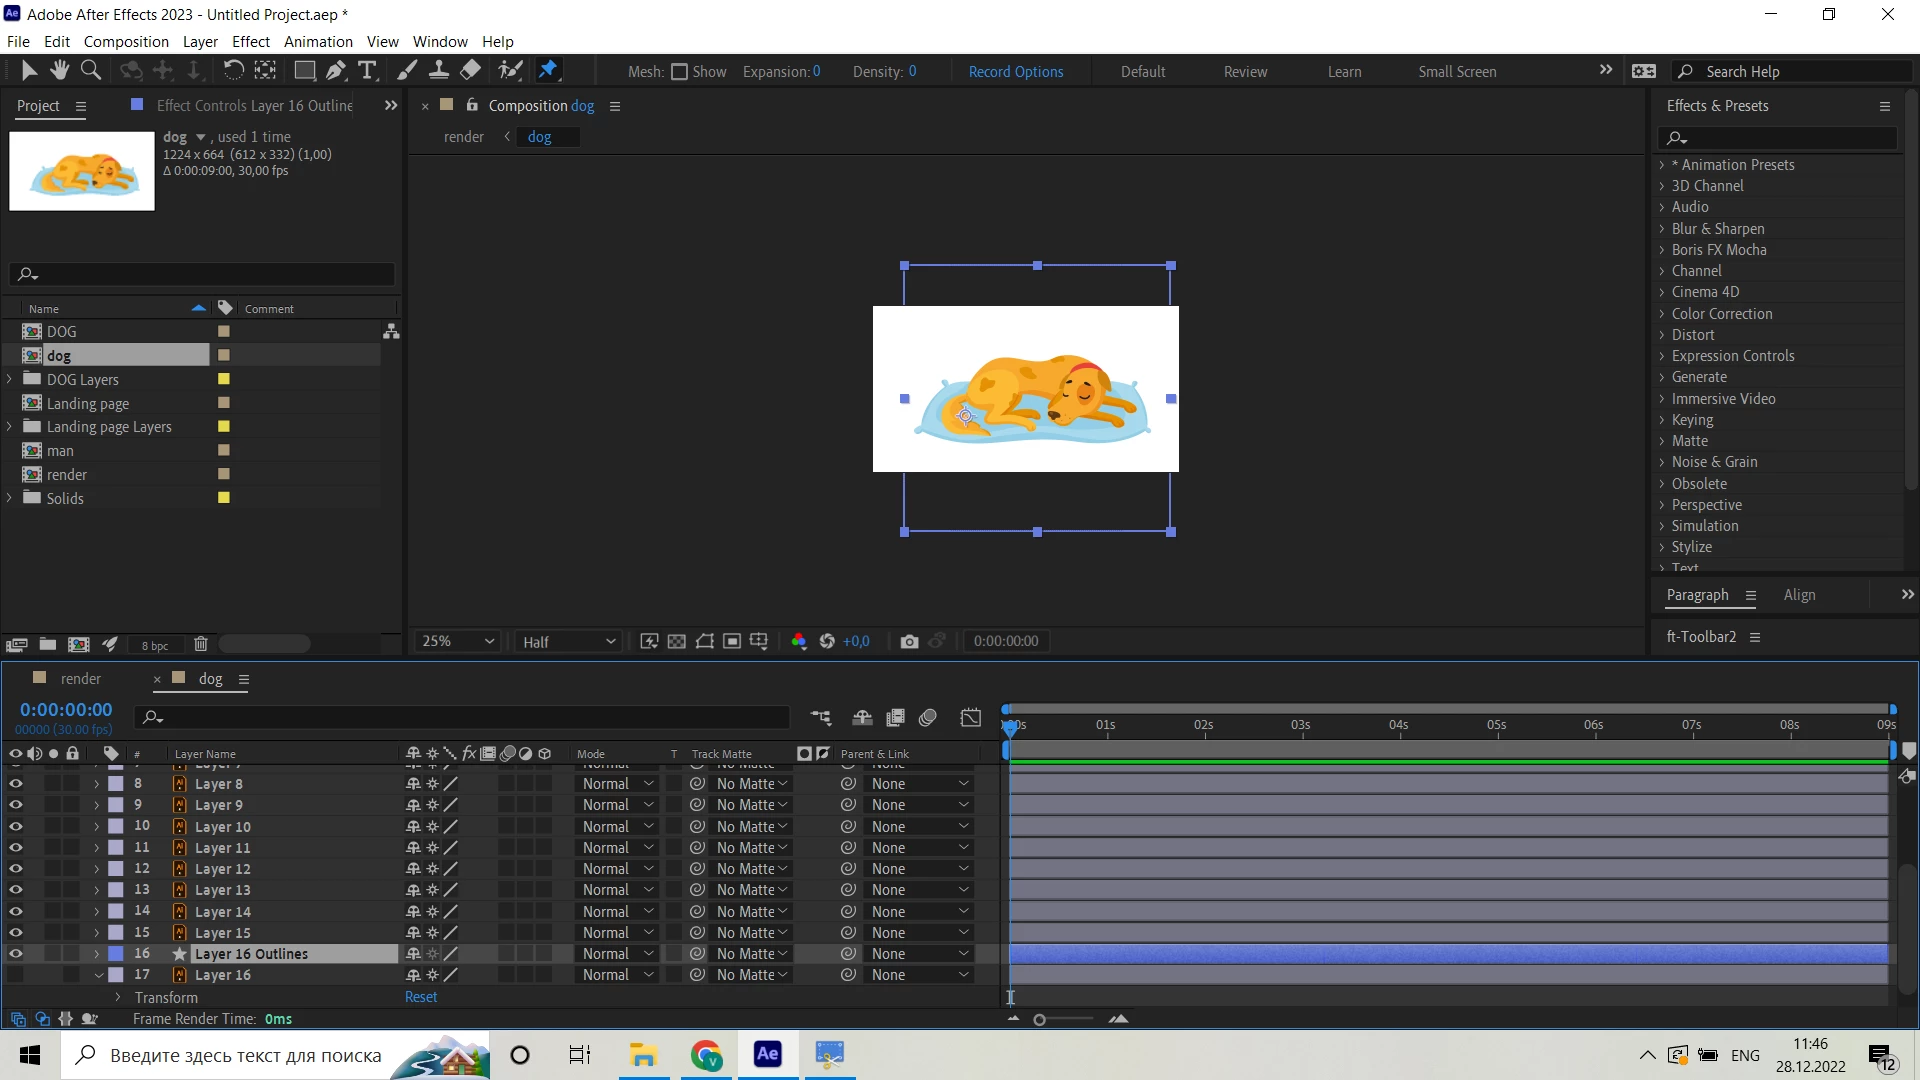Enable the Mesh Show checkbox
The width and height of the screenshot is (1920, 1080).
coord(680,72)
